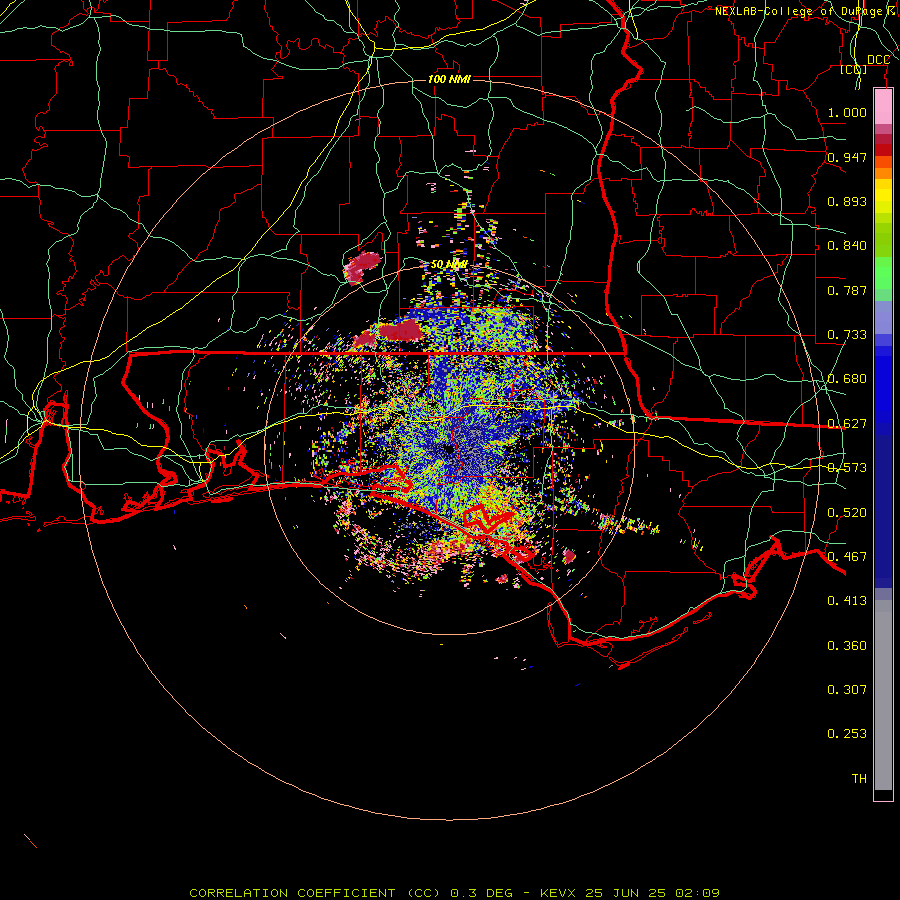Select the 0.840 color scale value

847,246
